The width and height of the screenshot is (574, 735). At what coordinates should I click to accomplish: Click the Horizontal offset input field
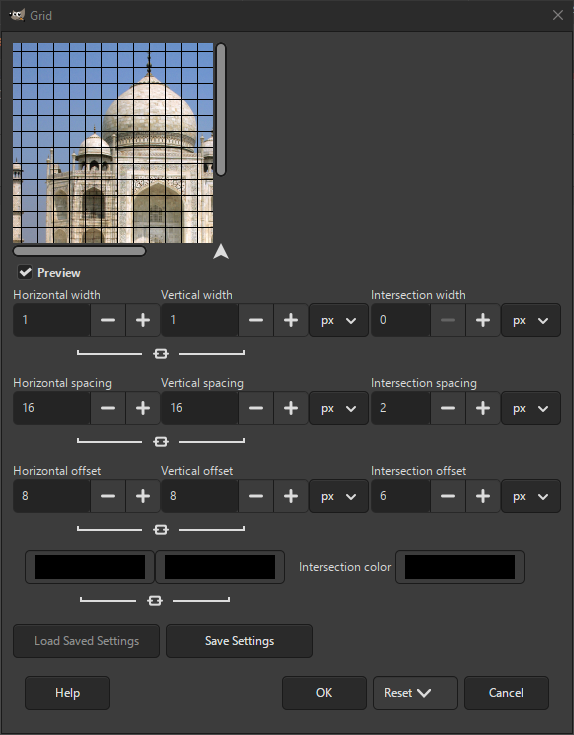pos(52,496)
